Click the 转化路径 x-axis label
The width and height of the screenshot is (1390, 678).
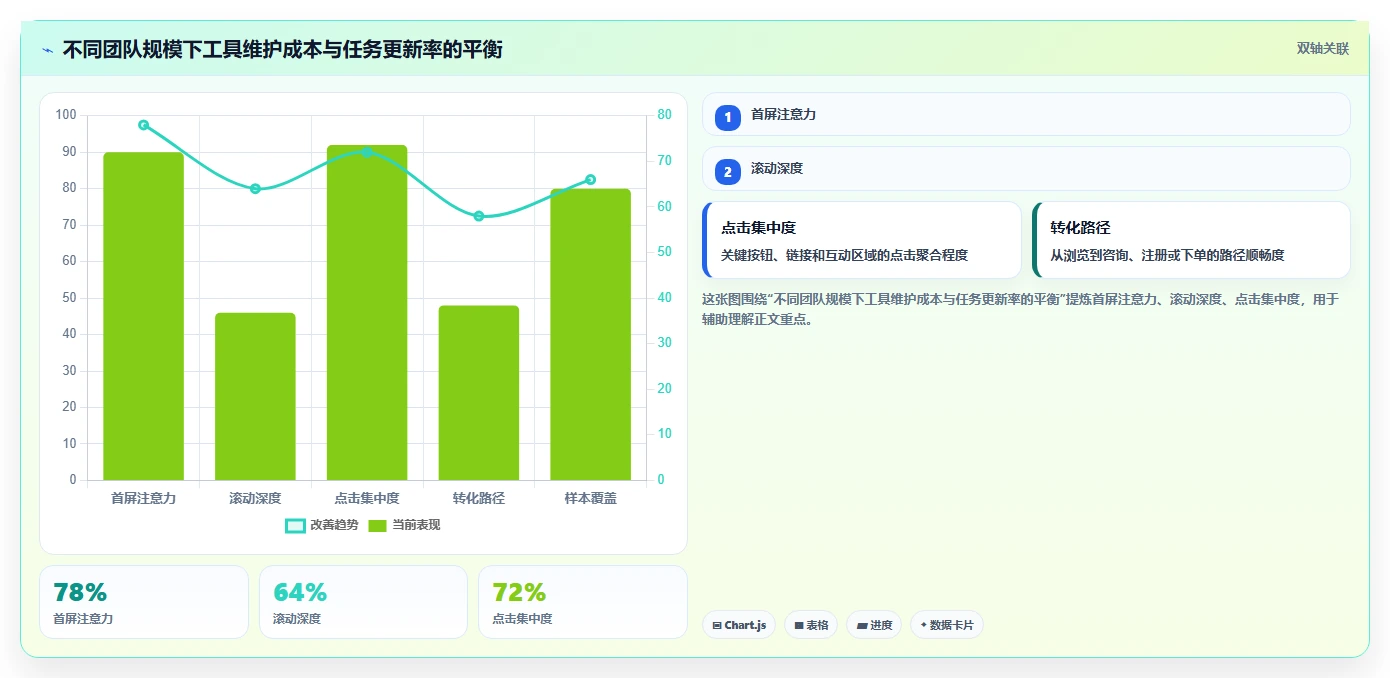[478, 498]
